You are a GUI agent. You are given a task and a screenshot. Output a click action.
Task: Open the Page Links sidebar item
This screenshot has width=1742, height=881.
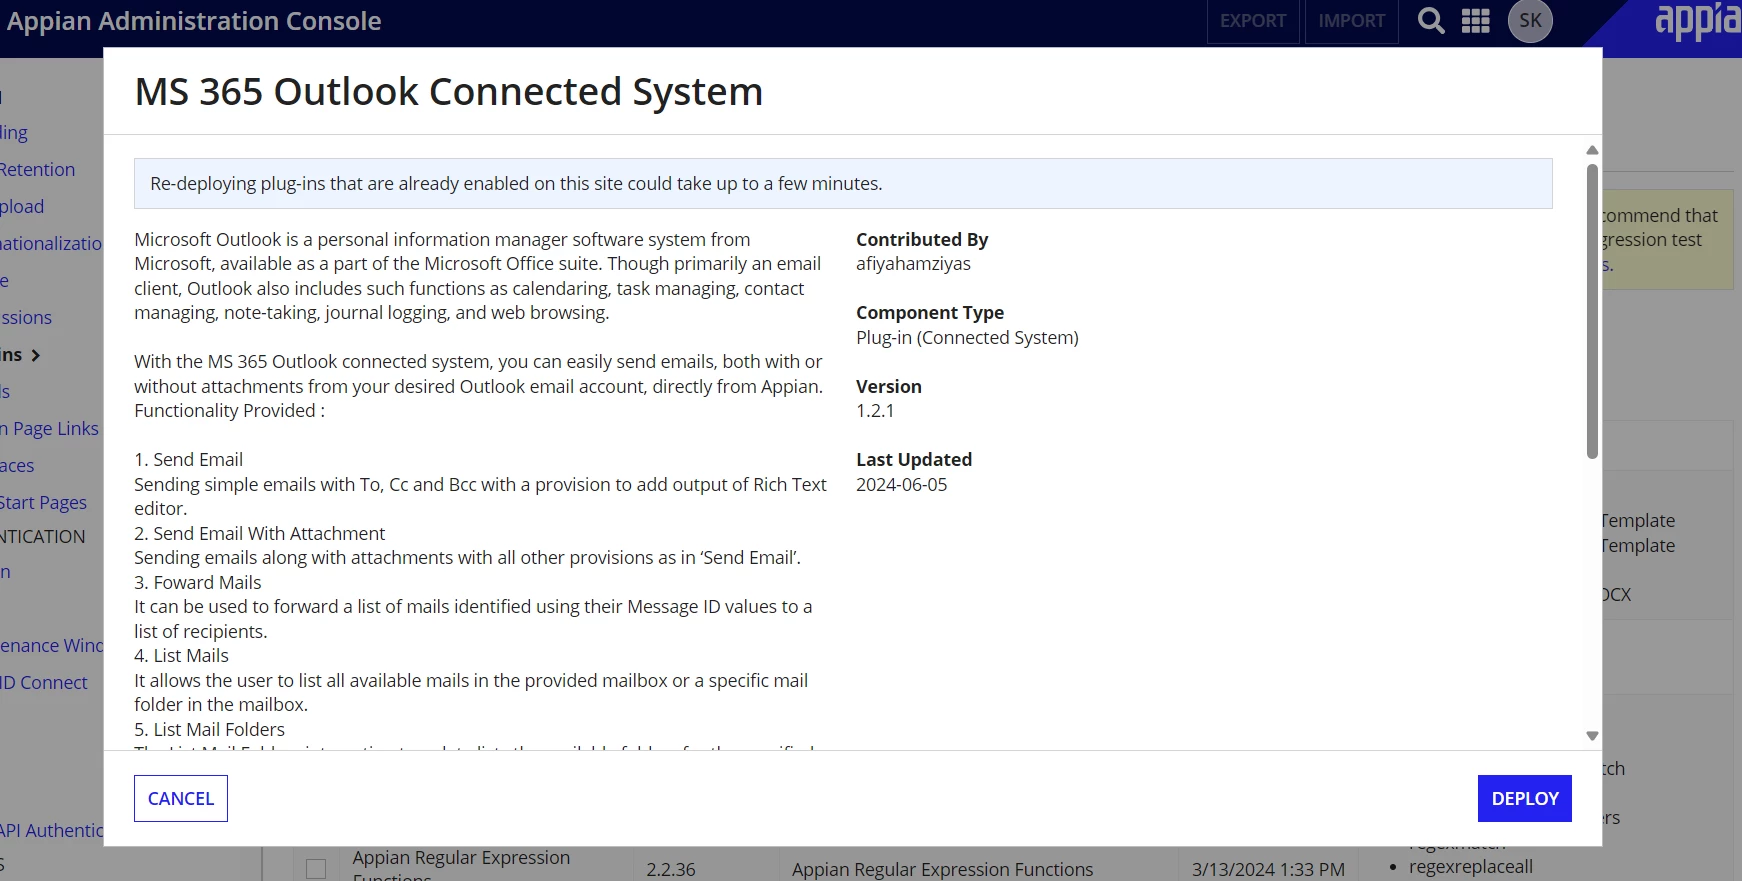point(50,428)
